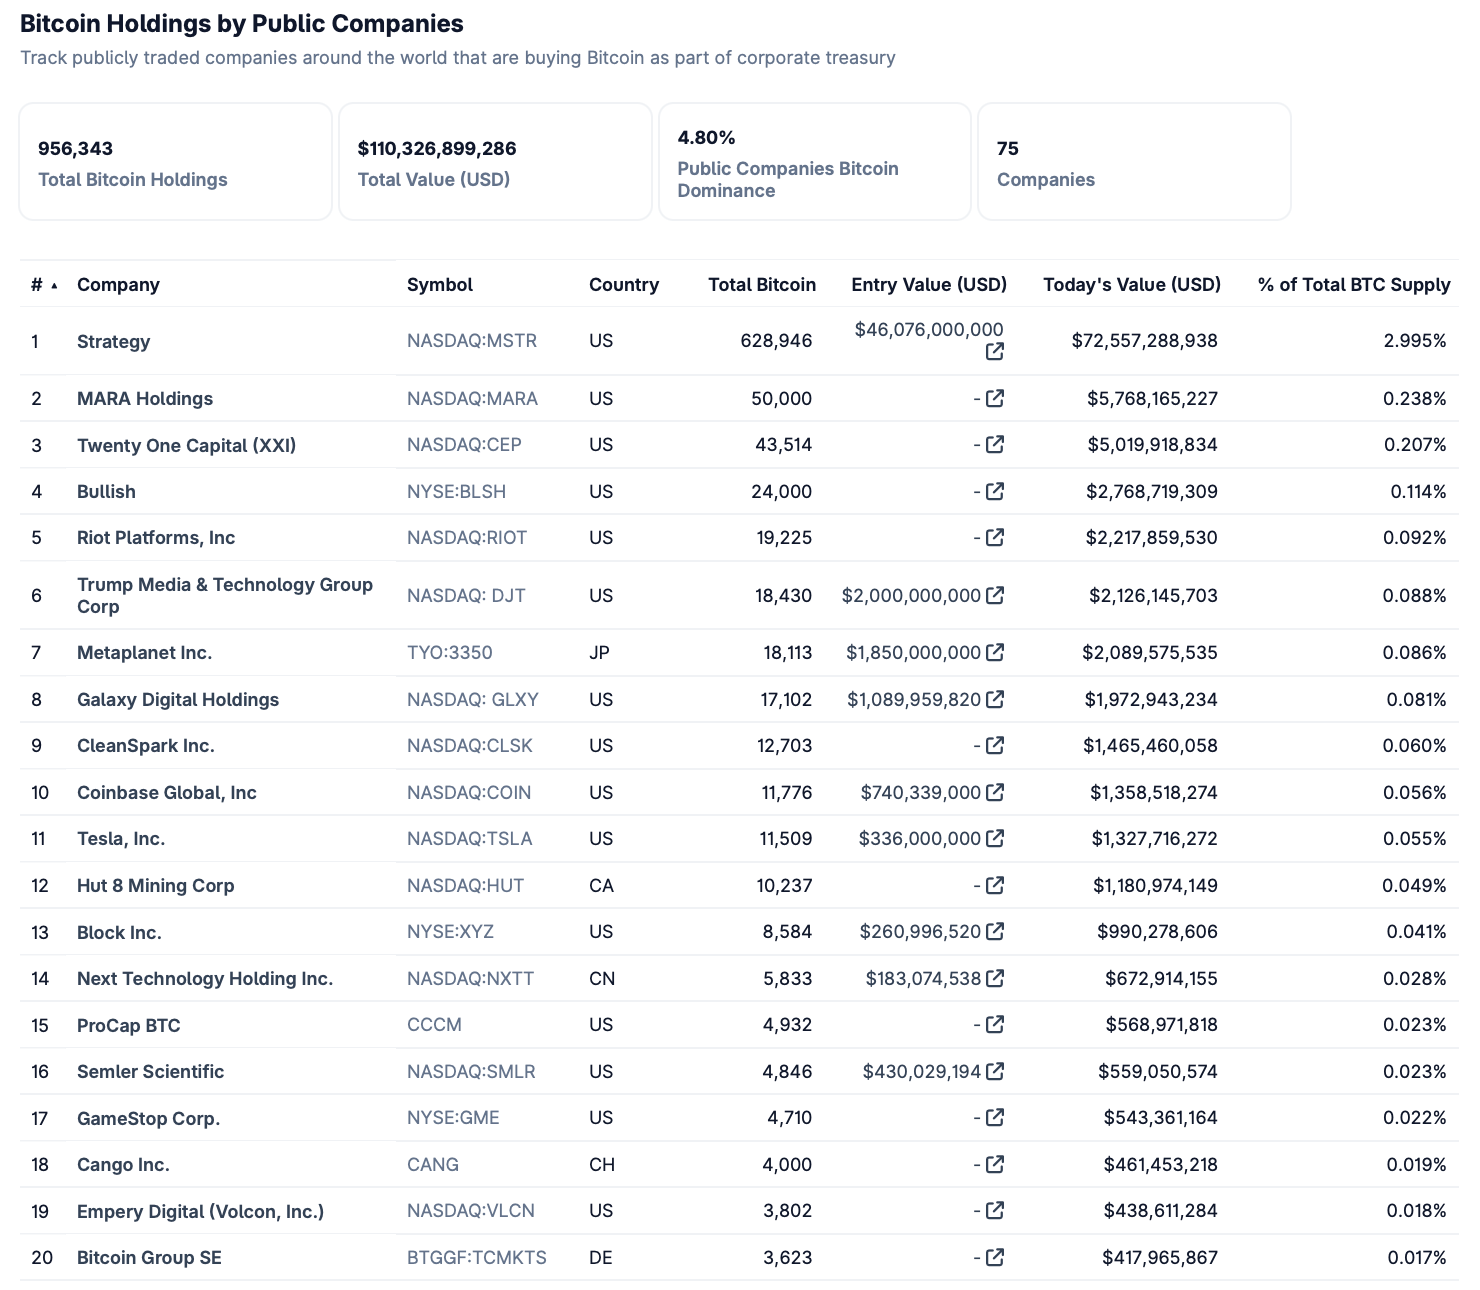
Task: Click external link icon for Riot Platforms row
Action: [993, 537]
